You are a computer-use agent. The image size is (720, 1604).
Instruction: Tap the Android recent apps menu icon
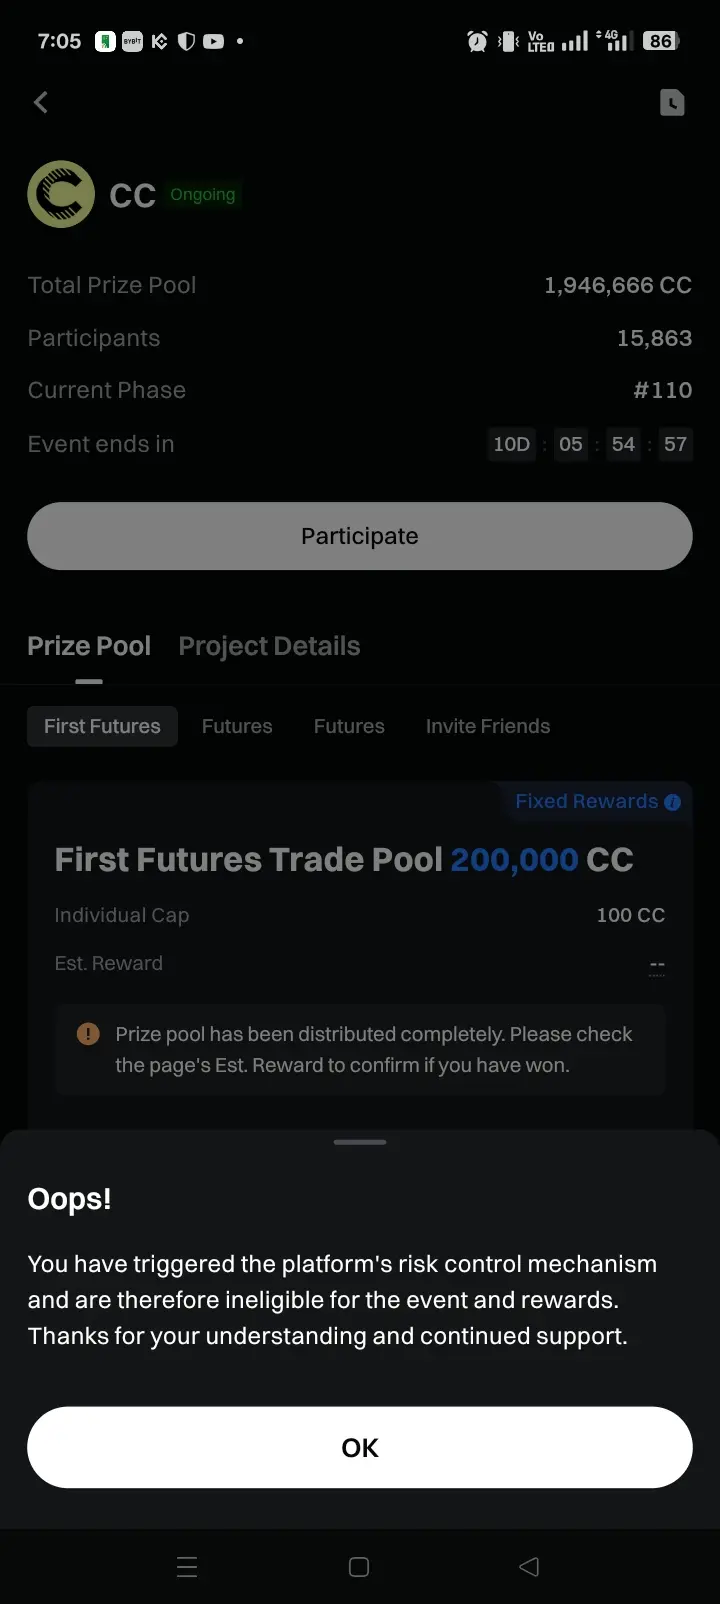point(187,1567)
